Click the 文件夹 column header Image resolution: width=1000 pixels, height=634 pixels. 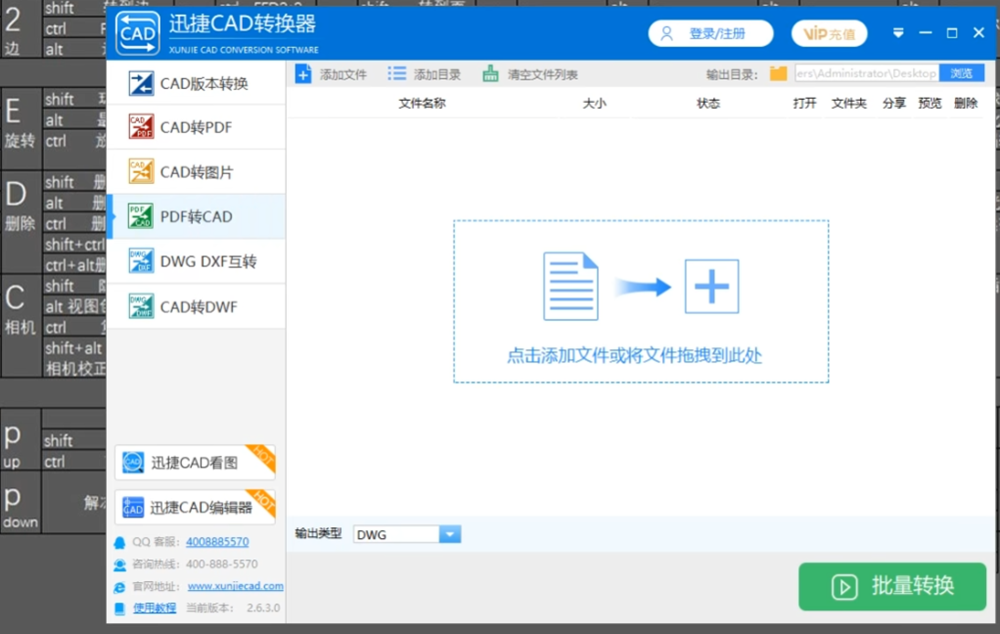pos(849,103)
